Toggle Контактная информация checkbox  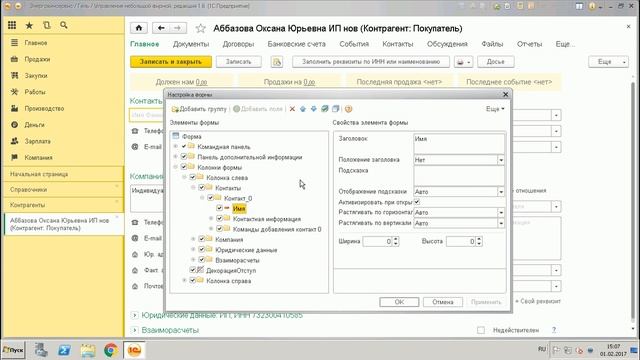pos(220,218)
